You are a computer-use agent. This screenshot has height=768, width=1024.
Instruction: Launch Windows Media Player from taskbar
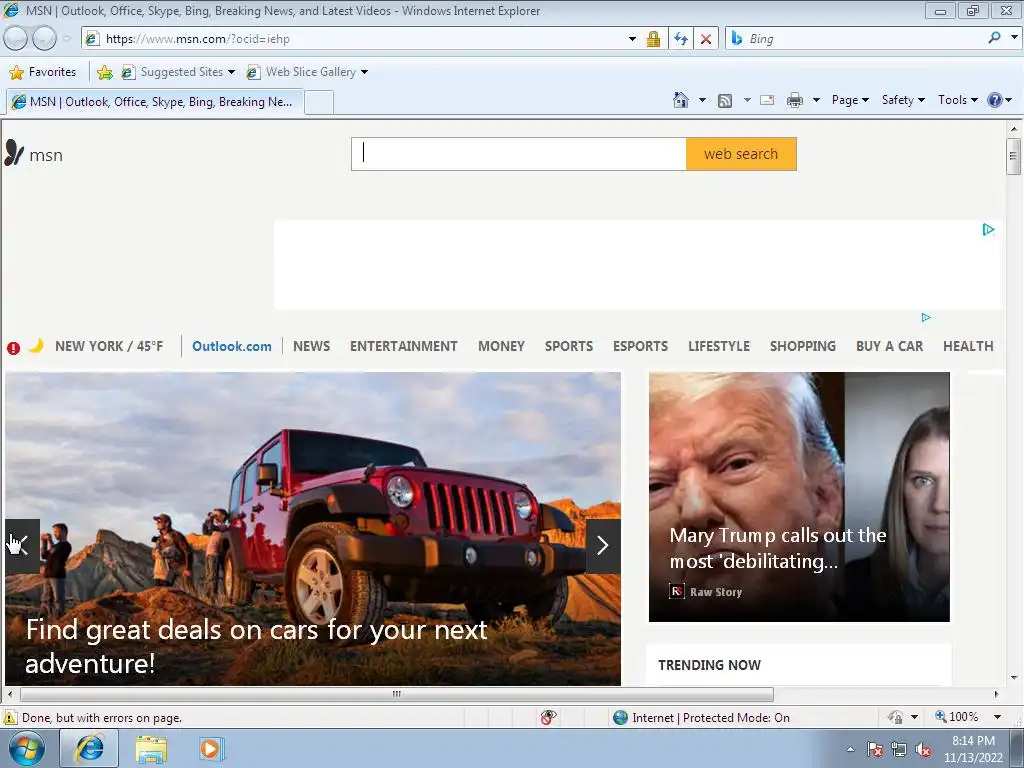tap(211, 748)
